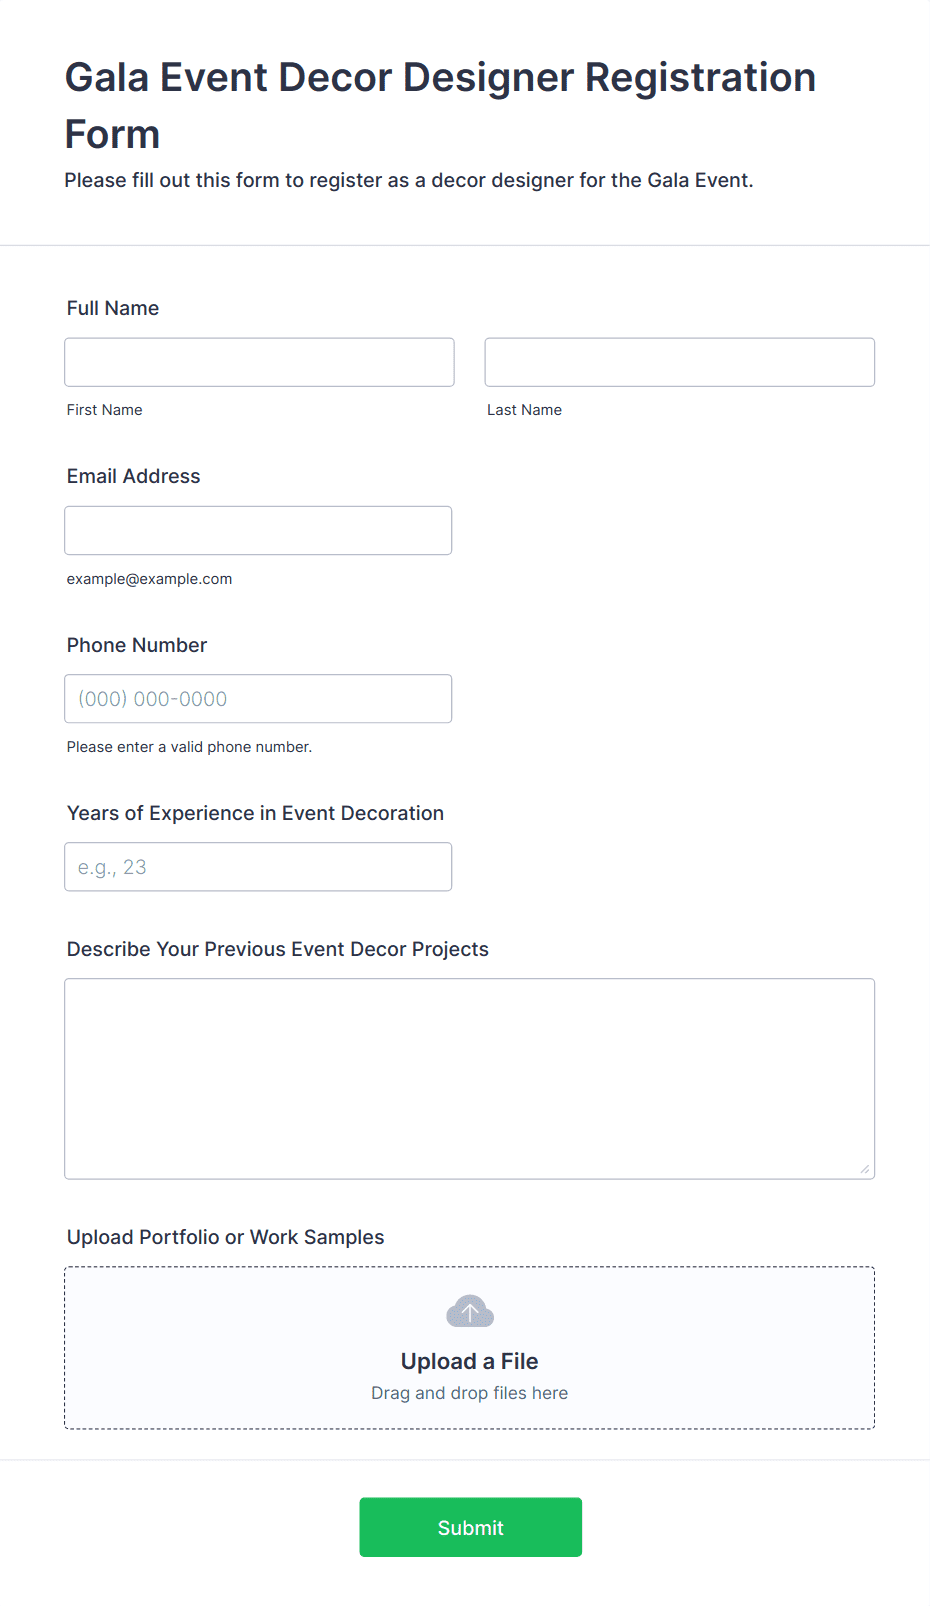This screenshot has width=930, height=1606.
Task: Click the Full Name label
Action: click(x=113, y=308)
